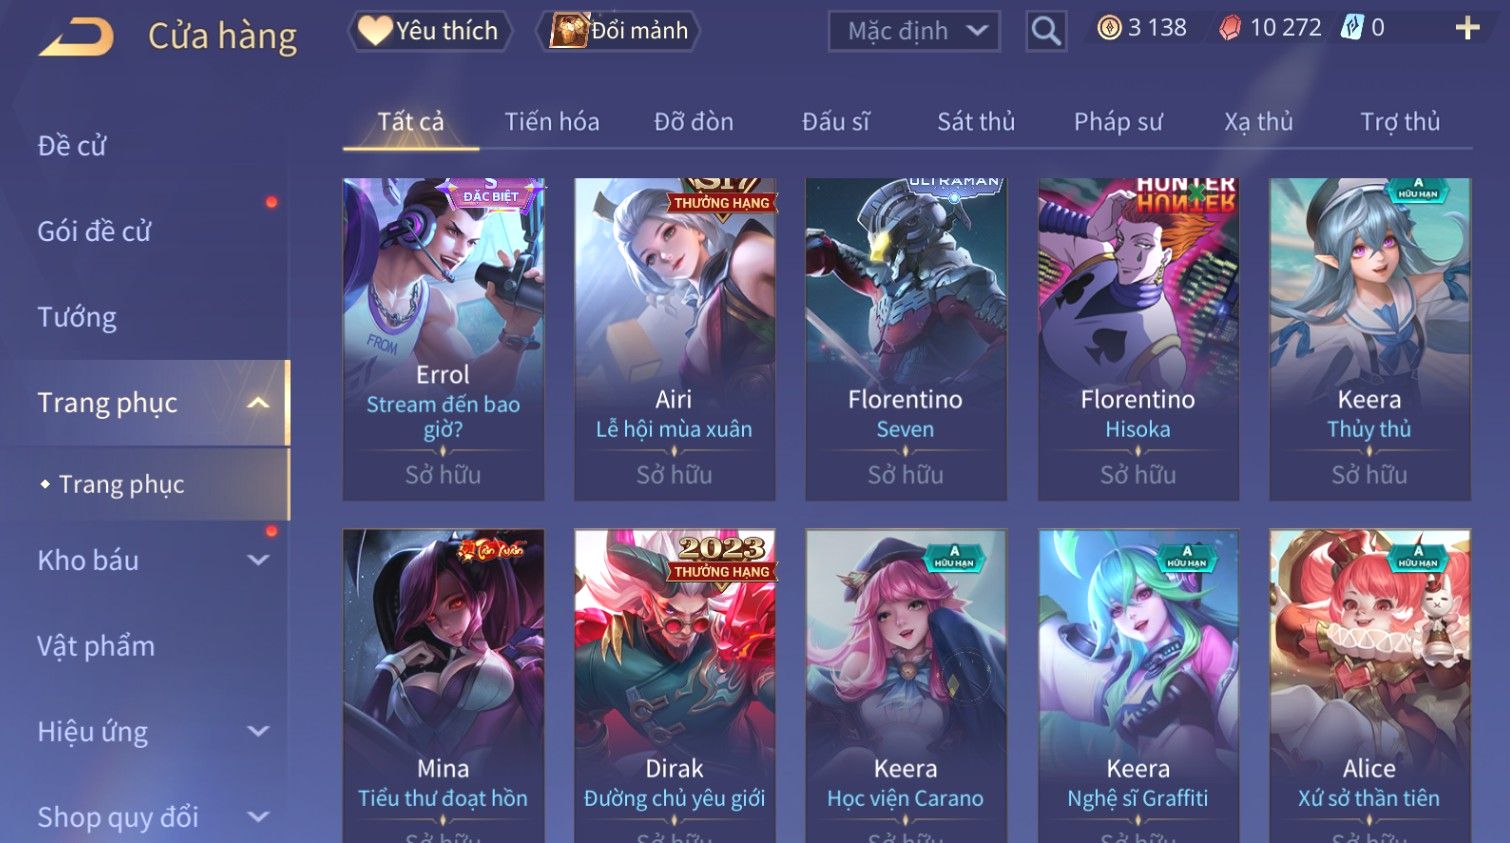Select the Pháp sư tab
The width and height of the screenshot is (1510, 843).
(1118, 122)
